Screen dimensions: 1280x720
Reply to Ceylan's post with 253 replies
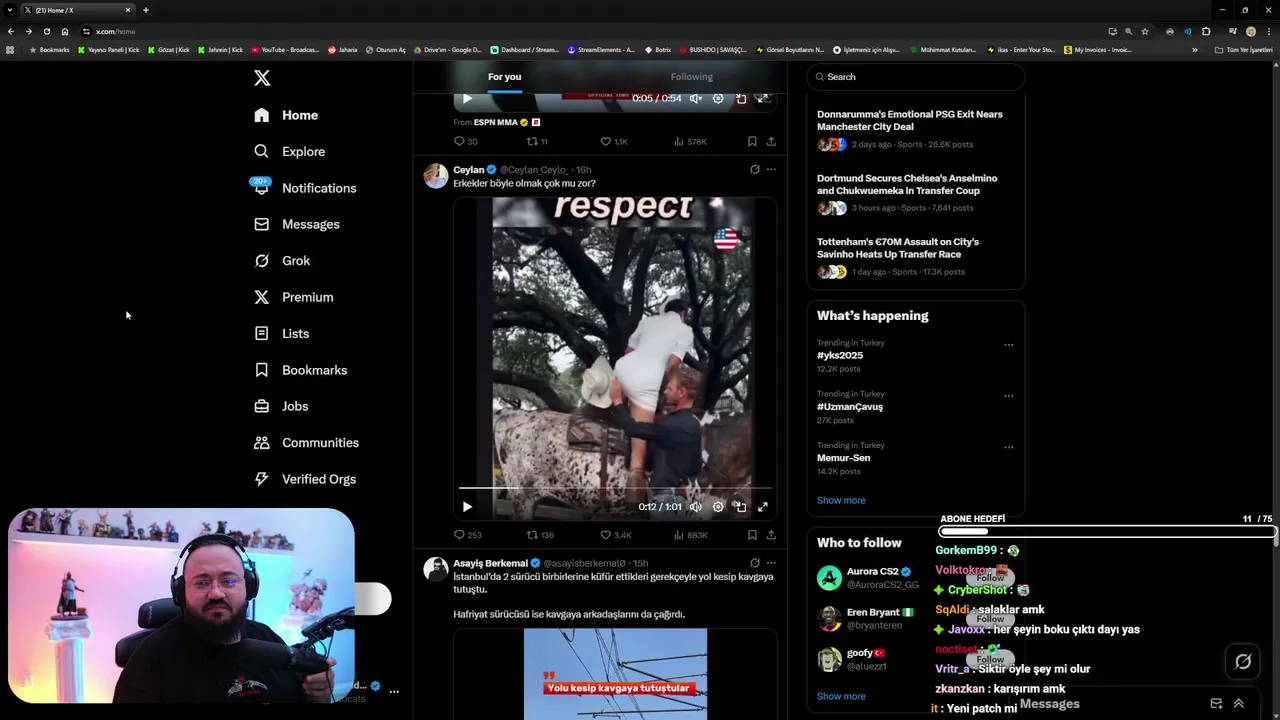(x=467, y=535)
